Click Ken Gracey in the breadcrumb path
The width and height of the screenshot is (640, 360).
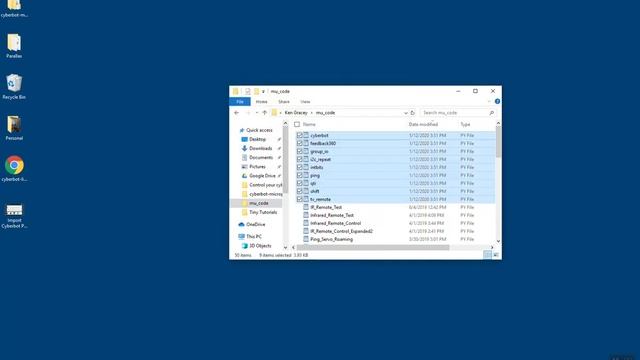296,113
